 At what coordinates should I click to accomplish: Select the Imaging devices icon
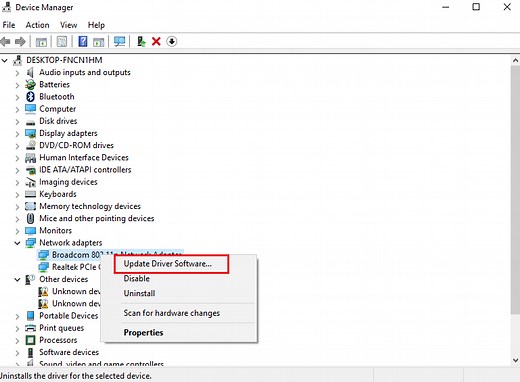(30, 182)
